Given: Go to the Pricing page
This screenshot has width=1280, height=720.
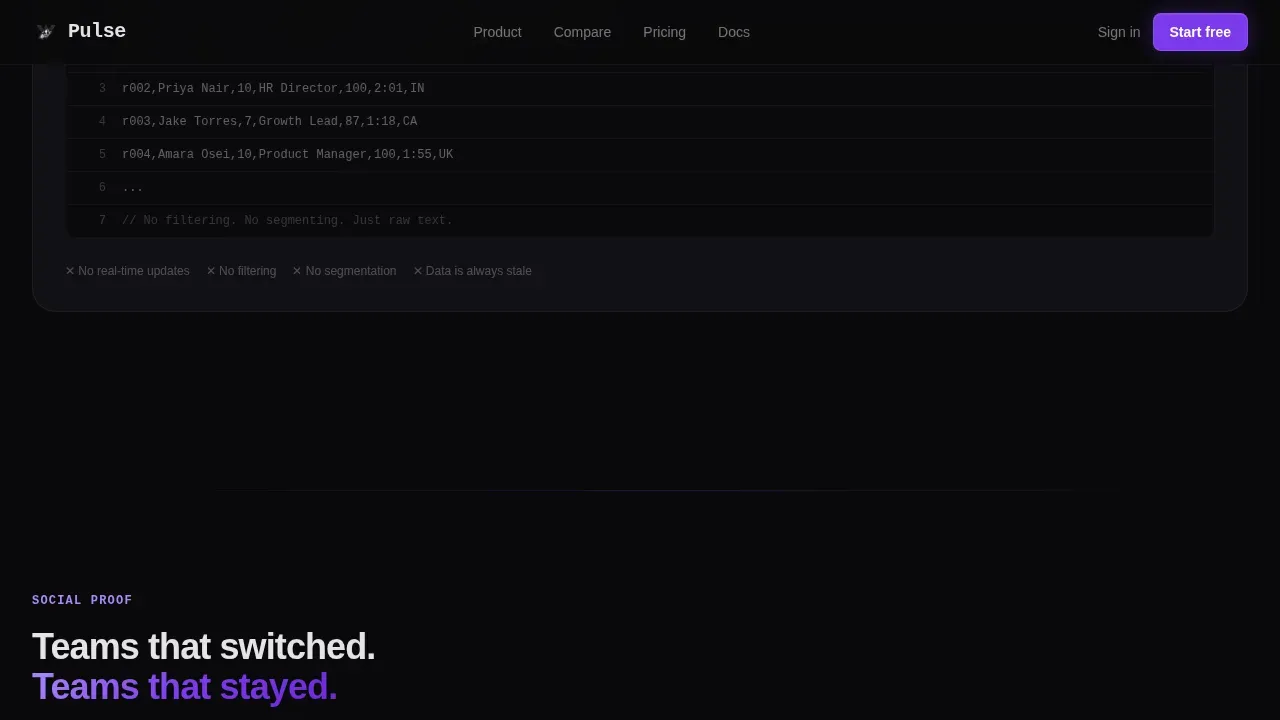Looking at the screenshot, I should pos(664,32).
